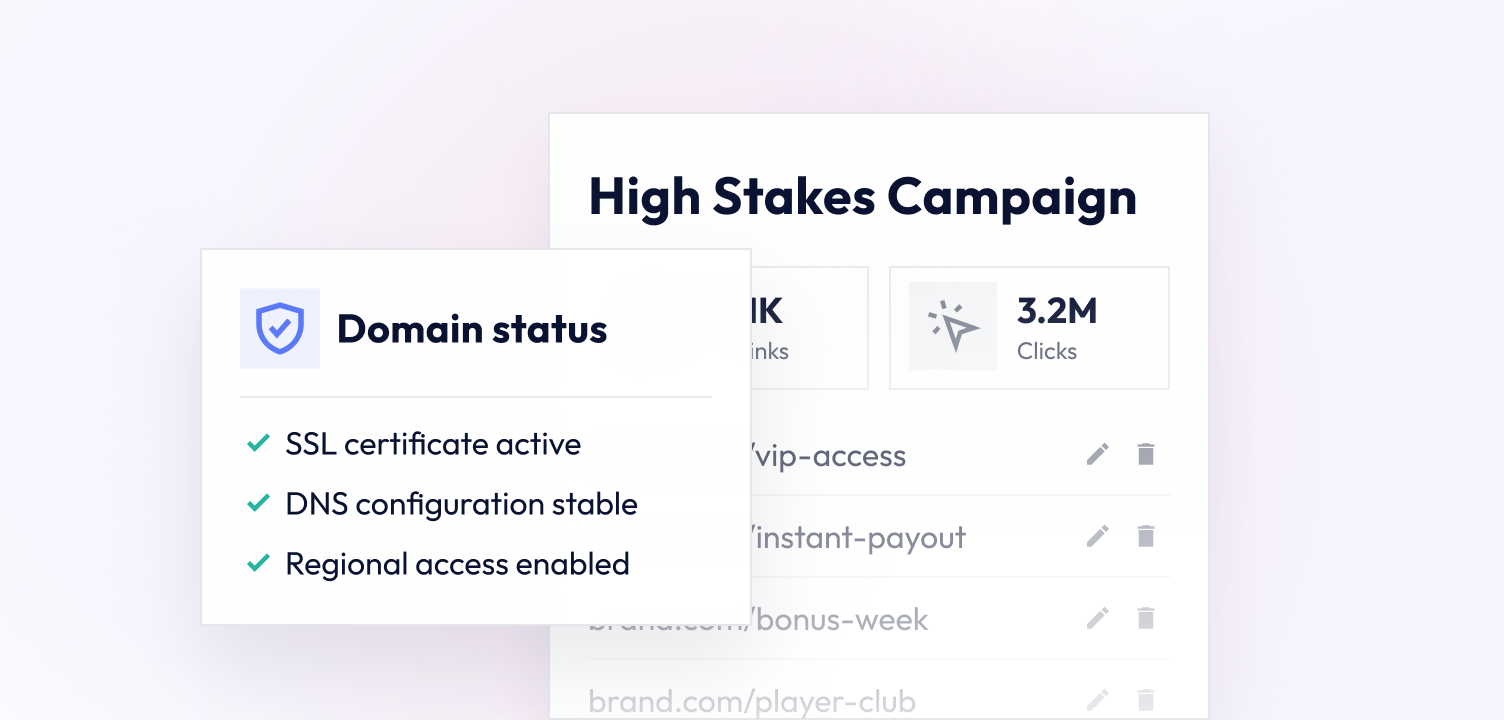Click the vip-access link text
This screenshot has height=720, width=1504.
point(828,456)
